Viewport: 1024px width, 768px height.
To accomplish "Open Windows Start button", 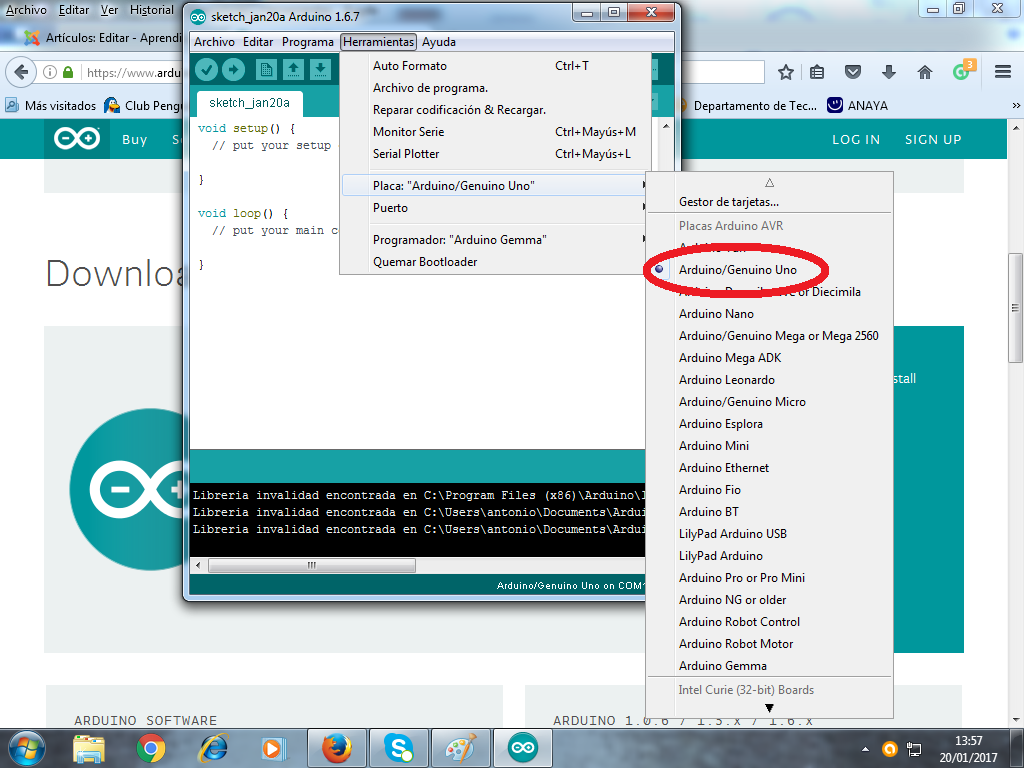I will [25, 748].
